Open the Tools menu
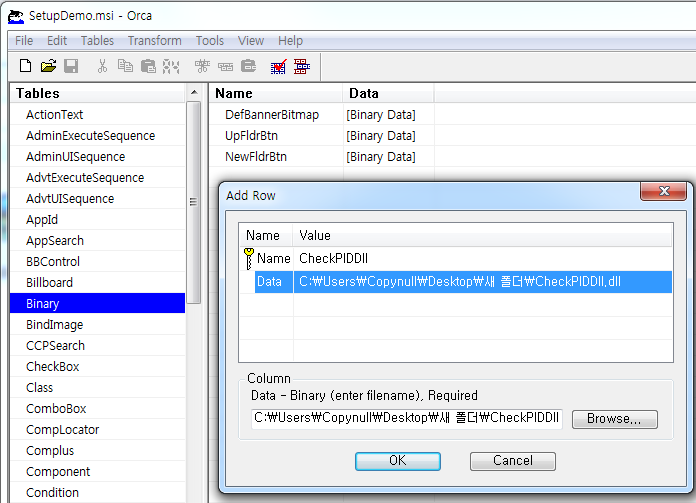The width and height of the screenshot is (696, 503). 210,41
